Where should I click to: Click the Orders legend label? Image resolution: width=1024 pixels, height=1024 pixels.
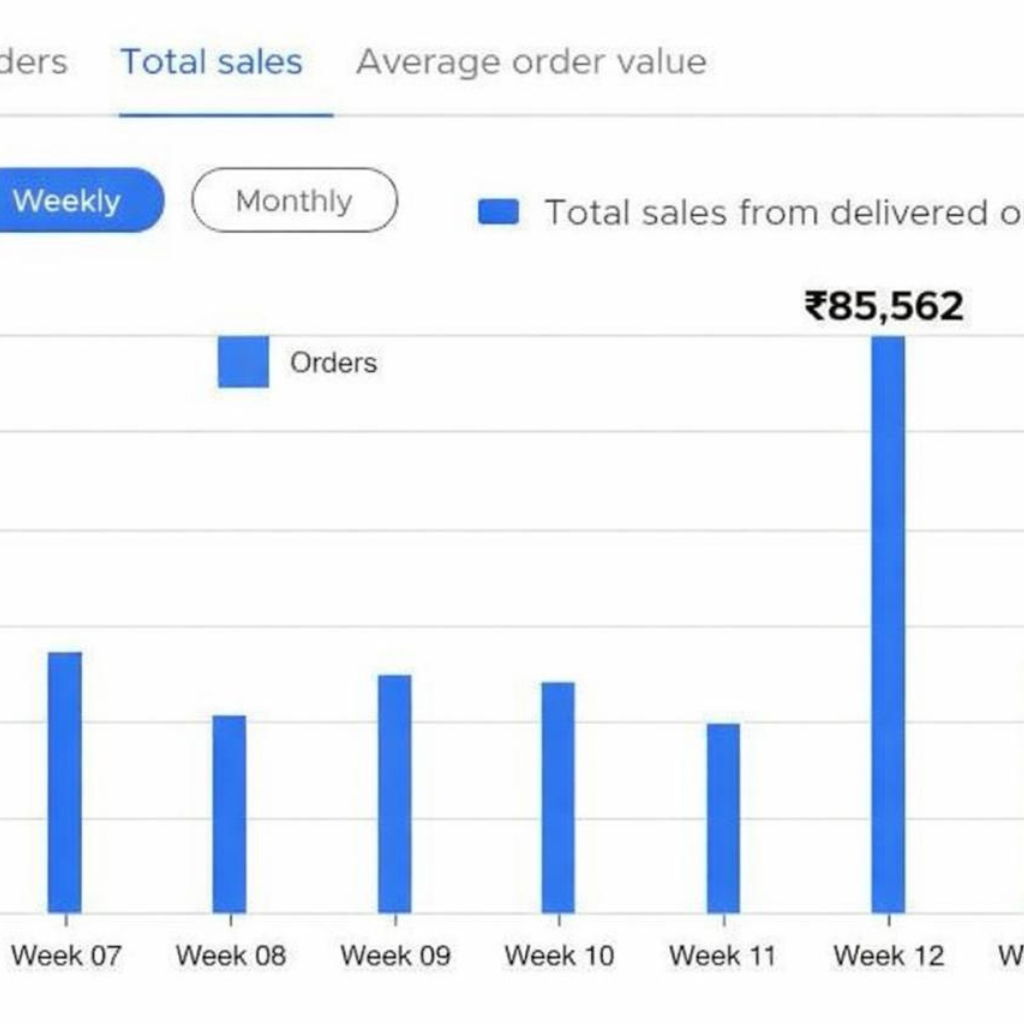pos(333,362)
